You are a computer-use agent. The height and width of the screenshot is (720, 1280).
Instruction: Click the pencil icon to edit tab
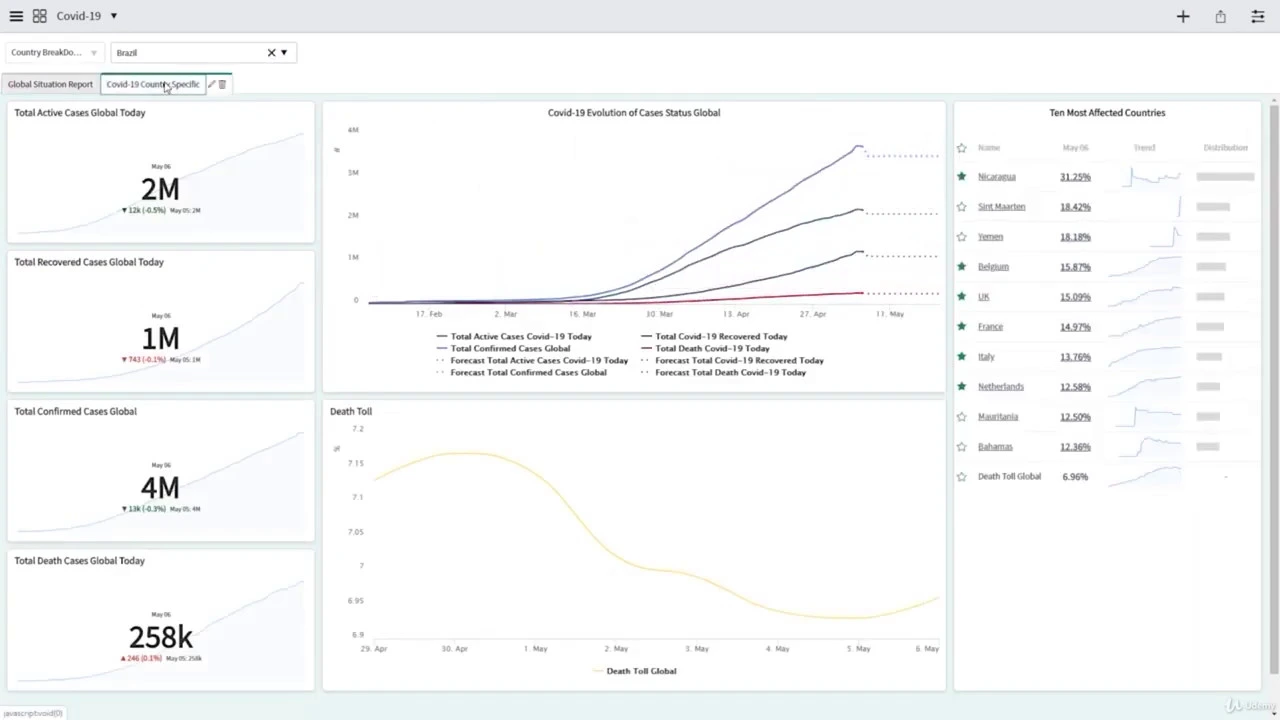[x=211, y=84]
